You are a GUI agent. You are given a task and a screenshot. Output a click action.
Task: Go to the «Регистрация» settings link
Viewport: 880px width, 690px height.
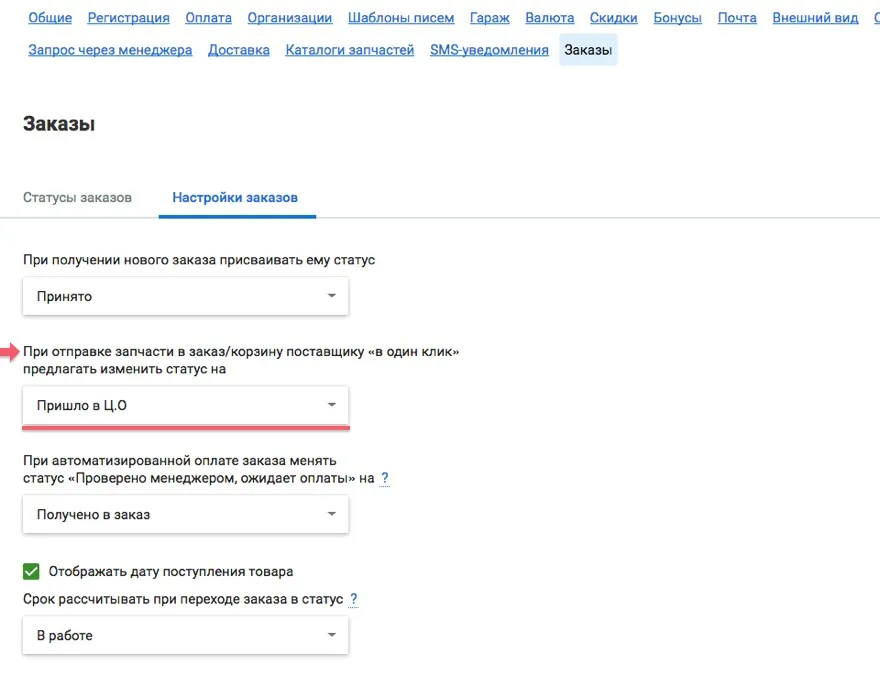128,18
